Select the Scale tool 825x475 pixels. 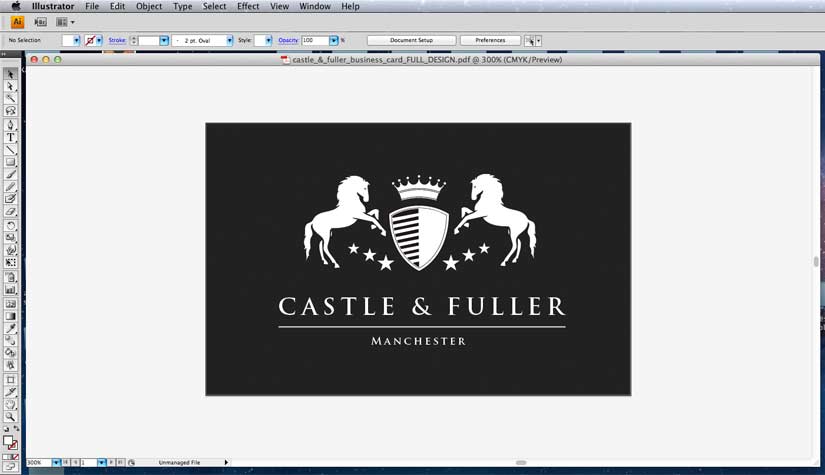coord(11,238)
